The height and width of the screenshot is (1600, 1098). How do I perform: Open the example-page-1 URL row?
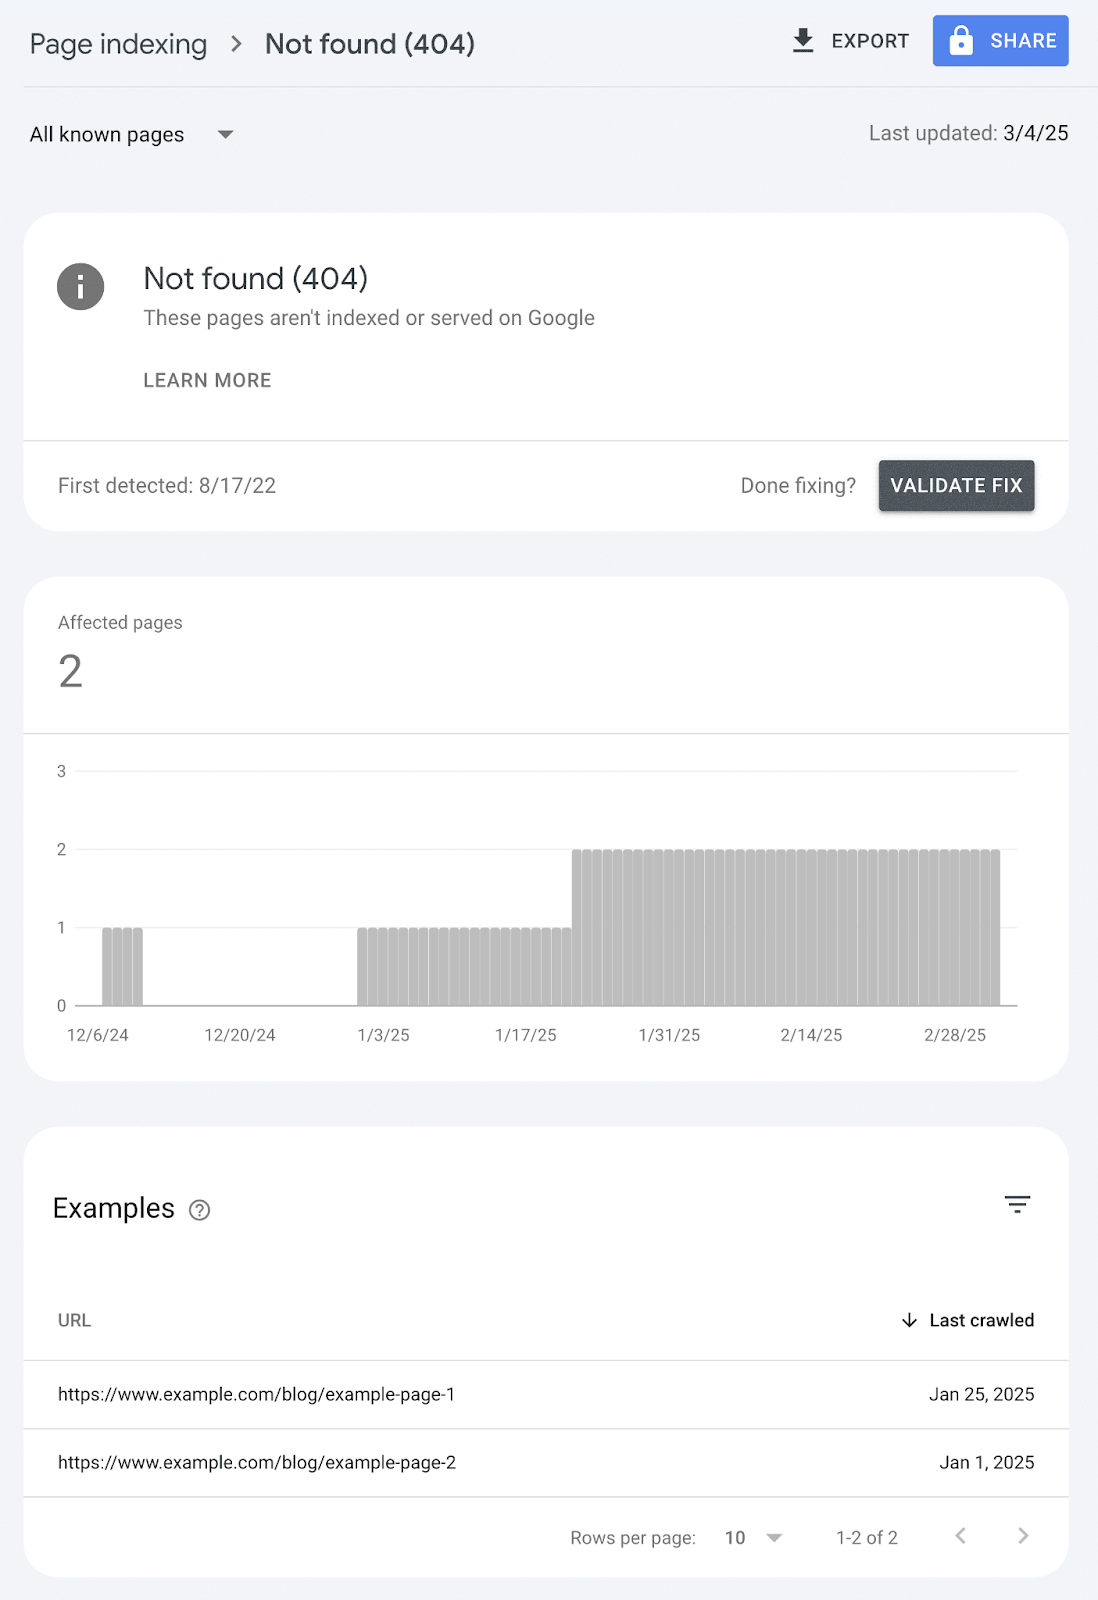[256, 1394]
